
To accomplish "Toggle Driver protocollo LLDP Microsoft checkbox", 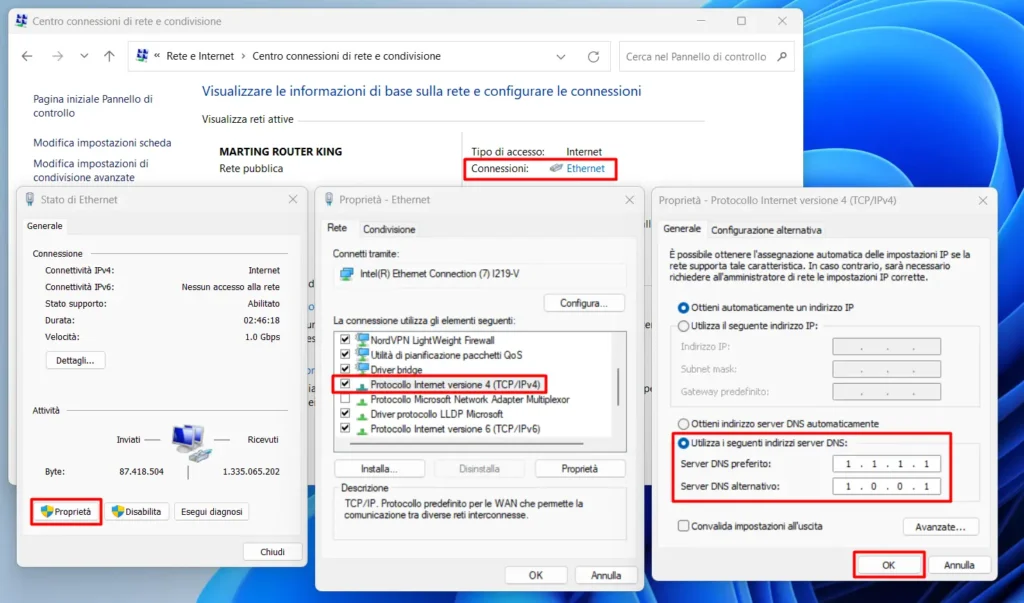I will point(345,414).
